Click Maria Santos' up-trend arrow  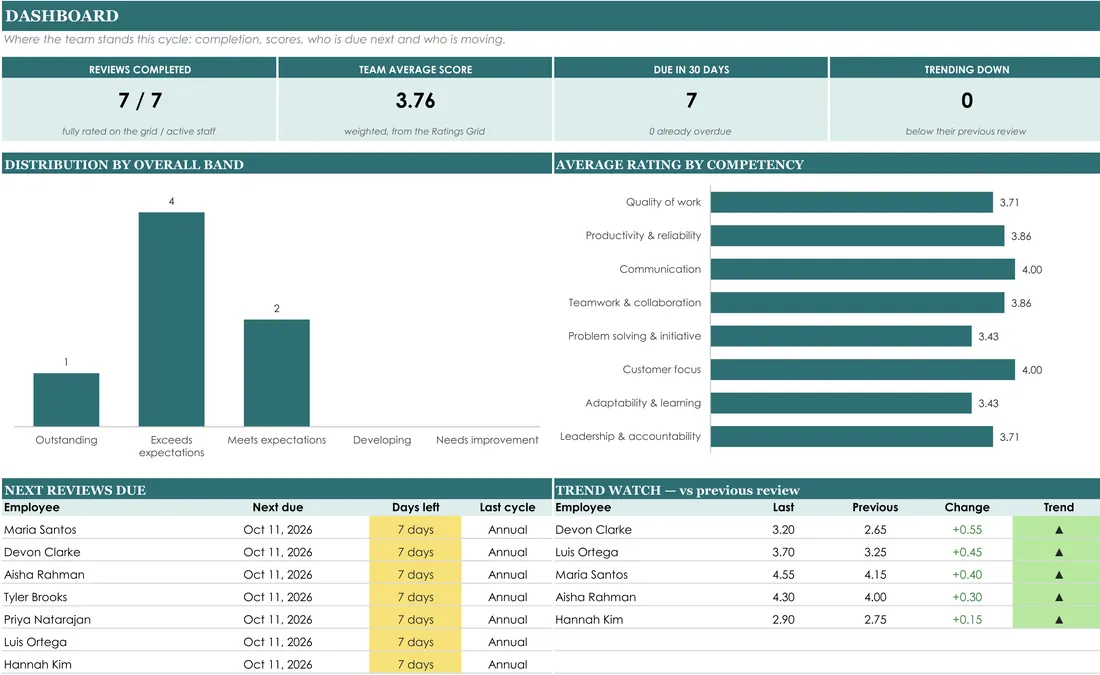coord(1059,575)
